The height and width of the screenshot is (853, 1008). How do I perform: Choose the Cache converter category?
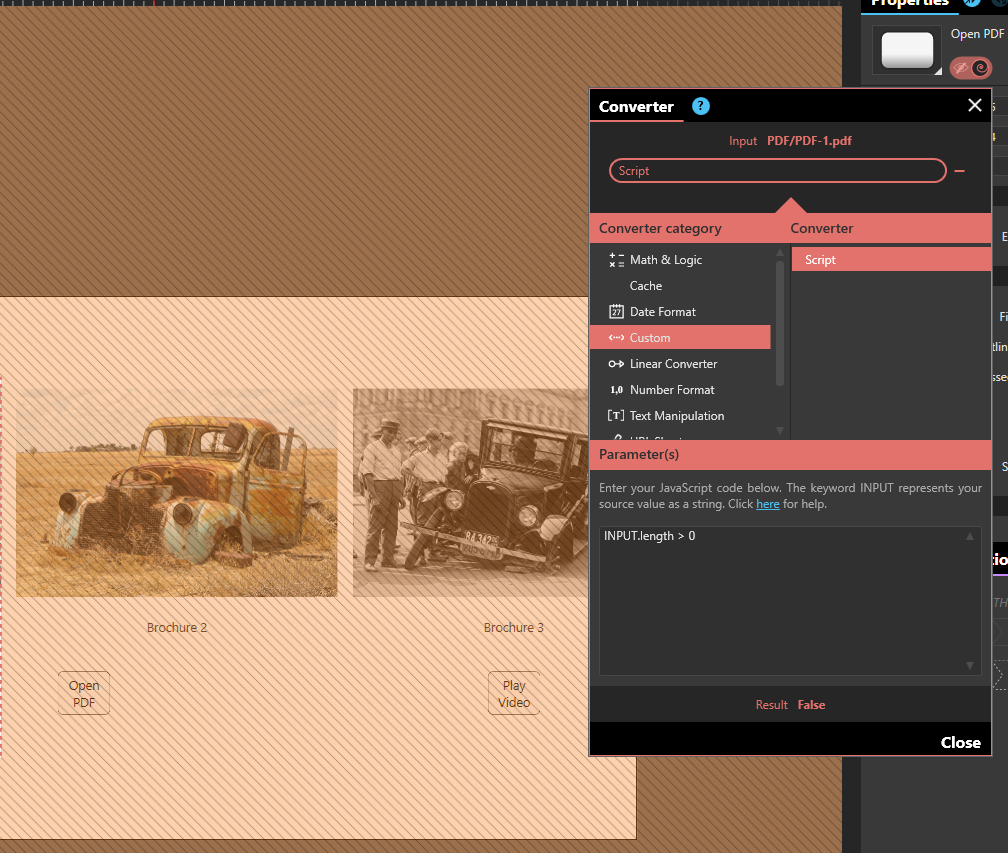point(680,285)
